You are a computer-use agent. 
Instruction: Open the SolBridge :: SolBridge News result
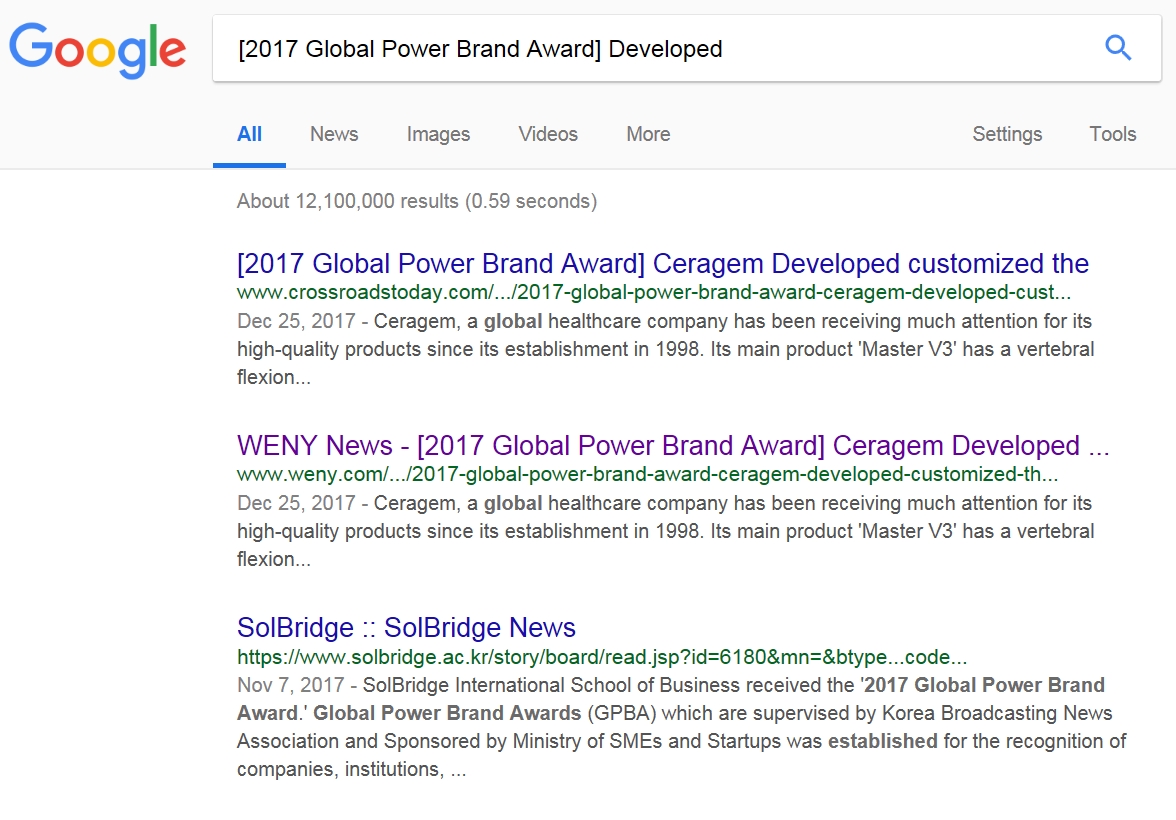(406, 627)
